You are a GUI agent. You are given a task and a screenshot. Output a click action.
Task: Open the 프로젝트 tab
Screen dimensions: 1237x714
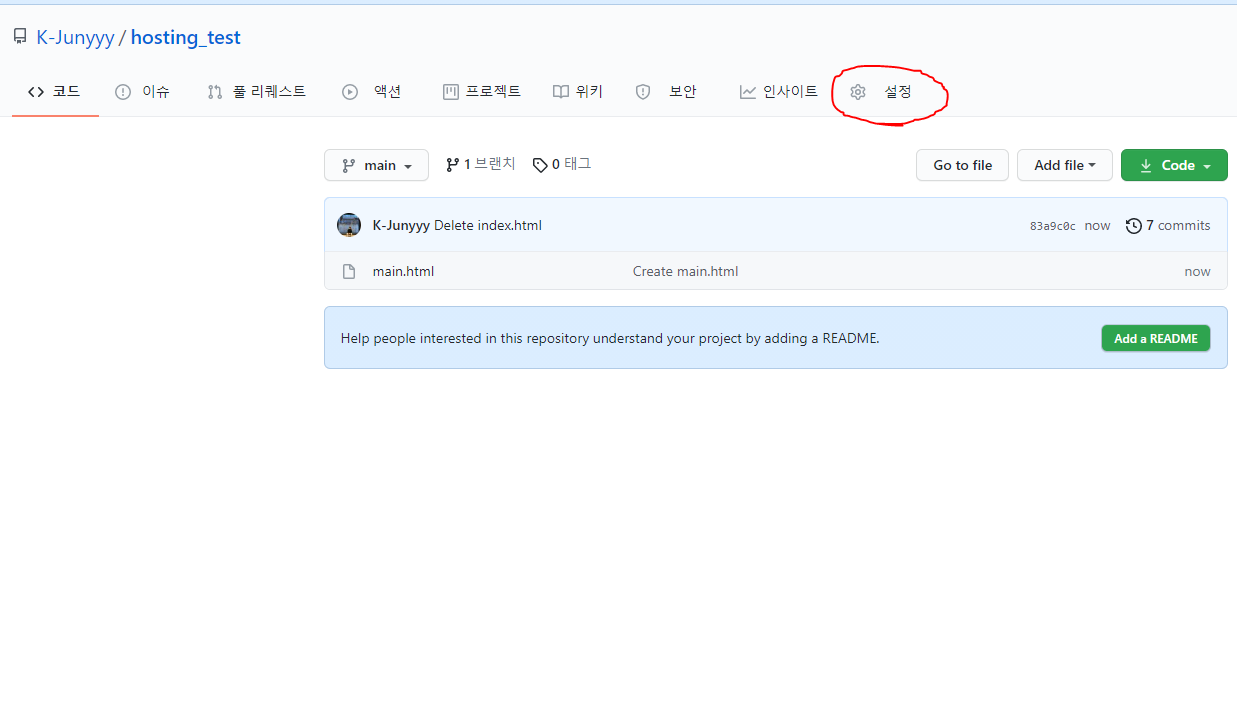(482, 92)
